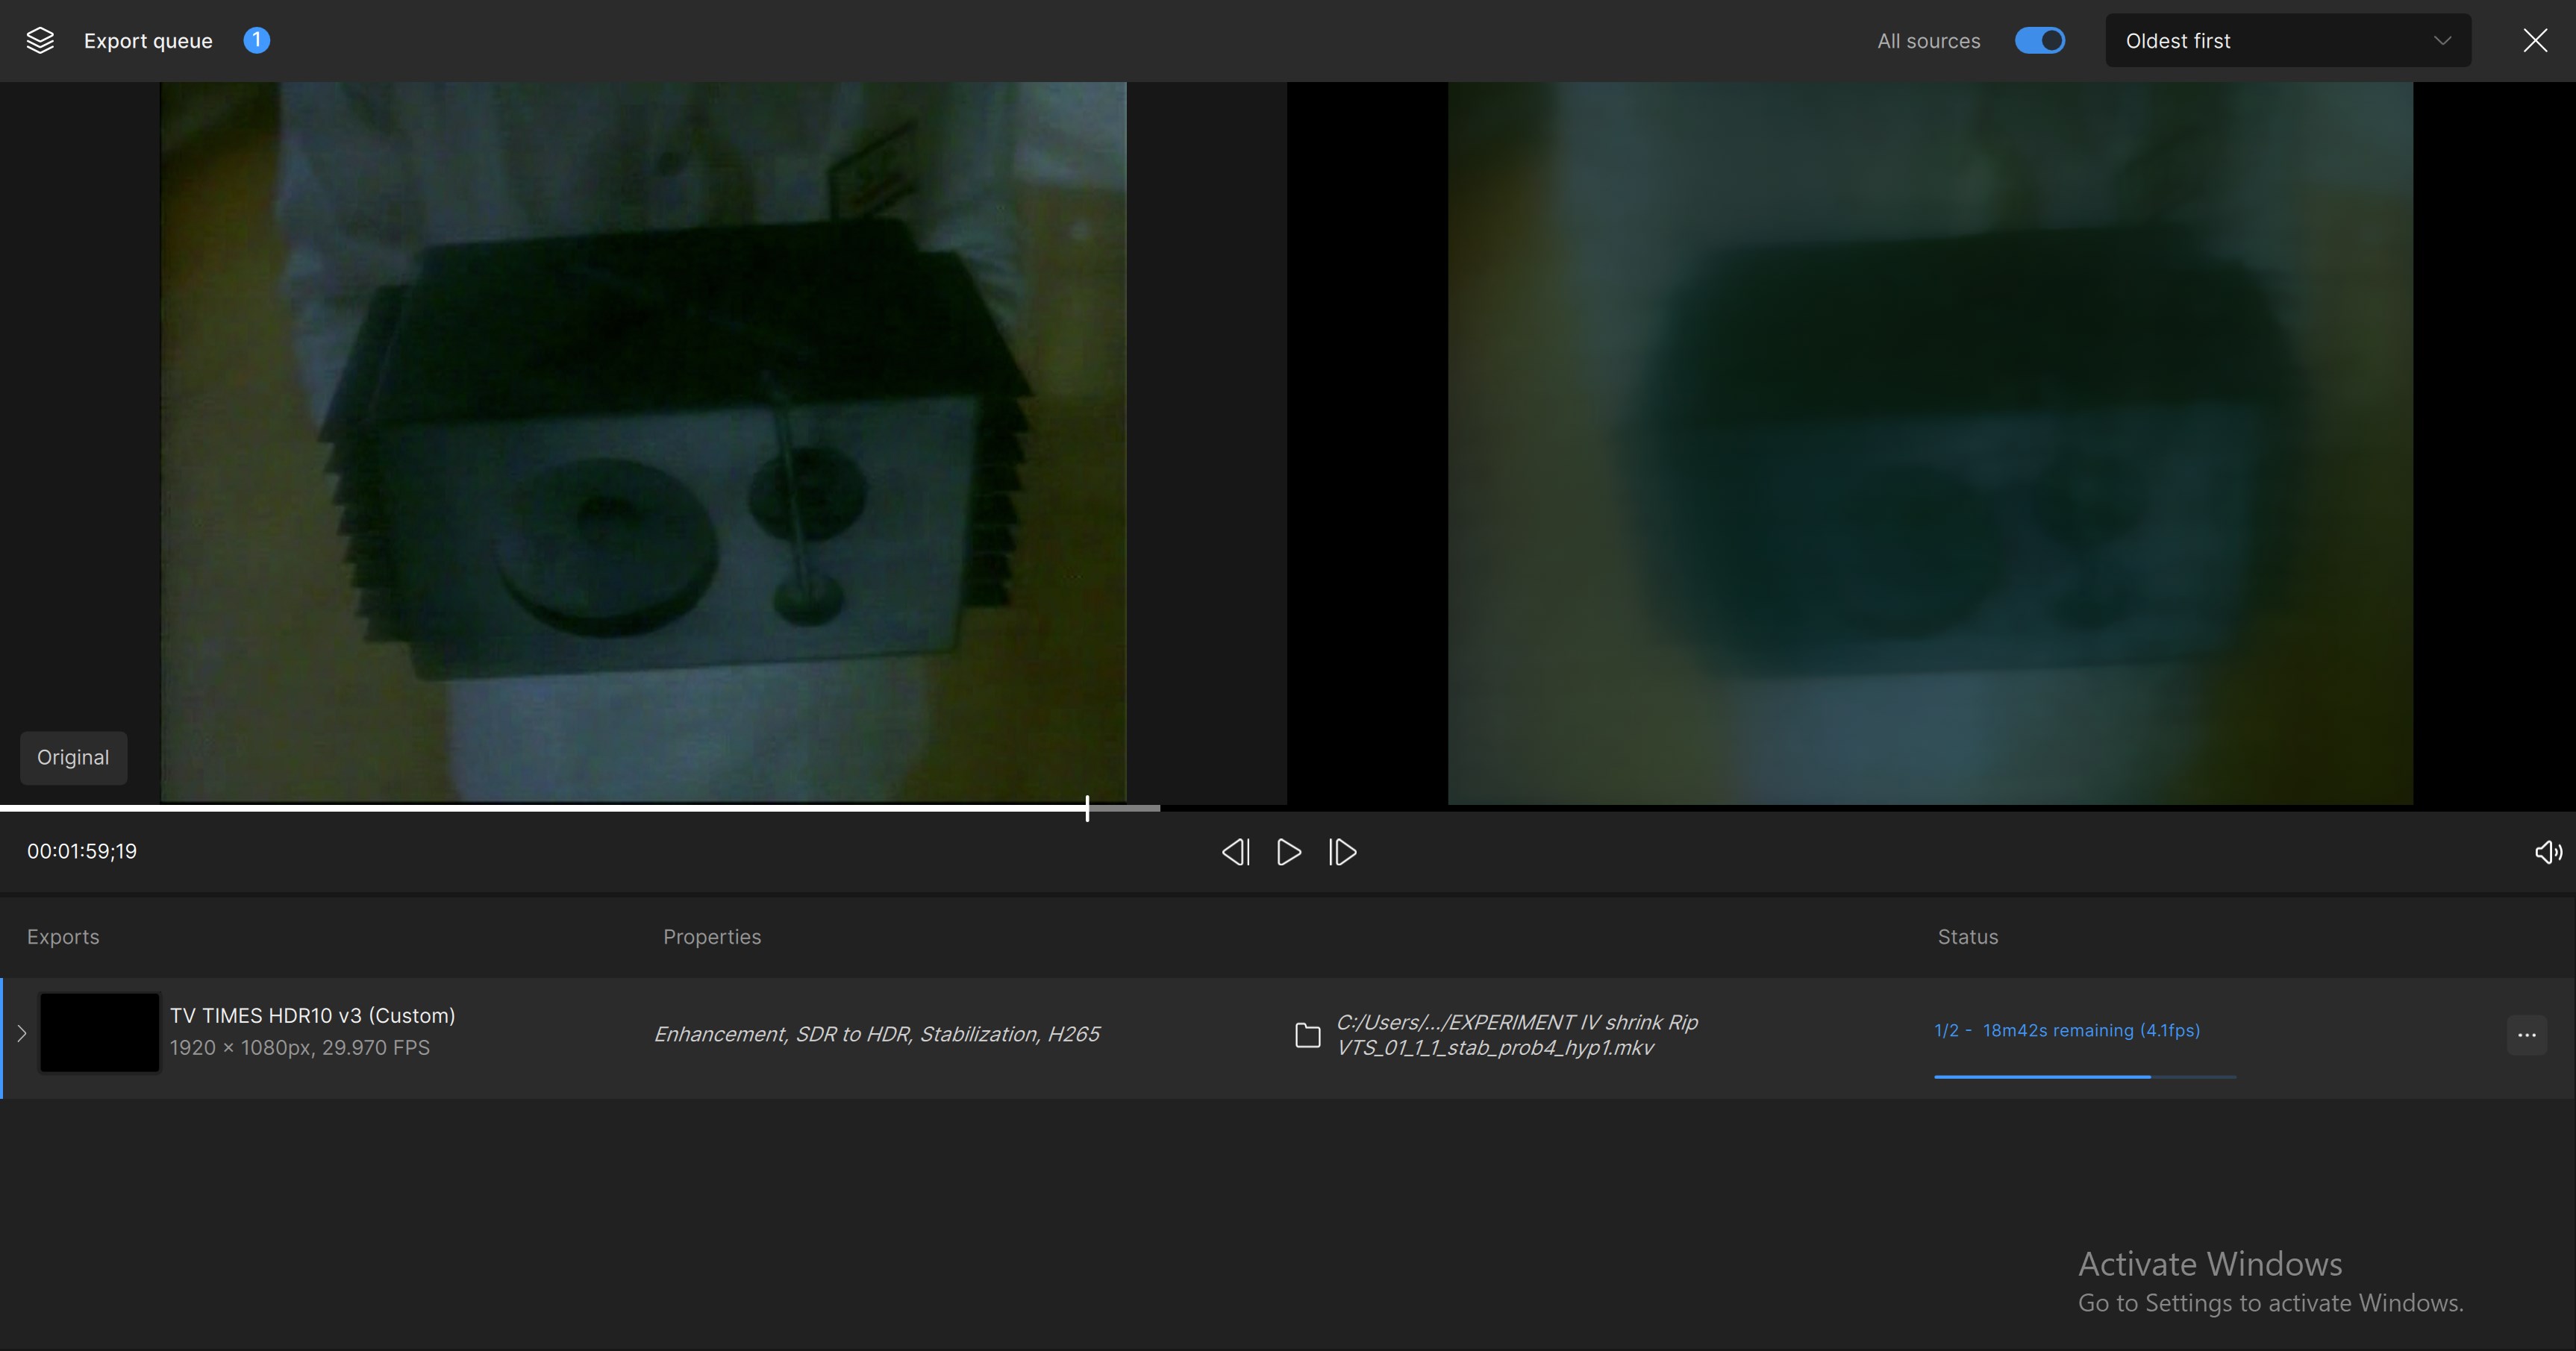2576x1351 pixels.
Task: Toggle the All sources switch
Action: 2040,40
